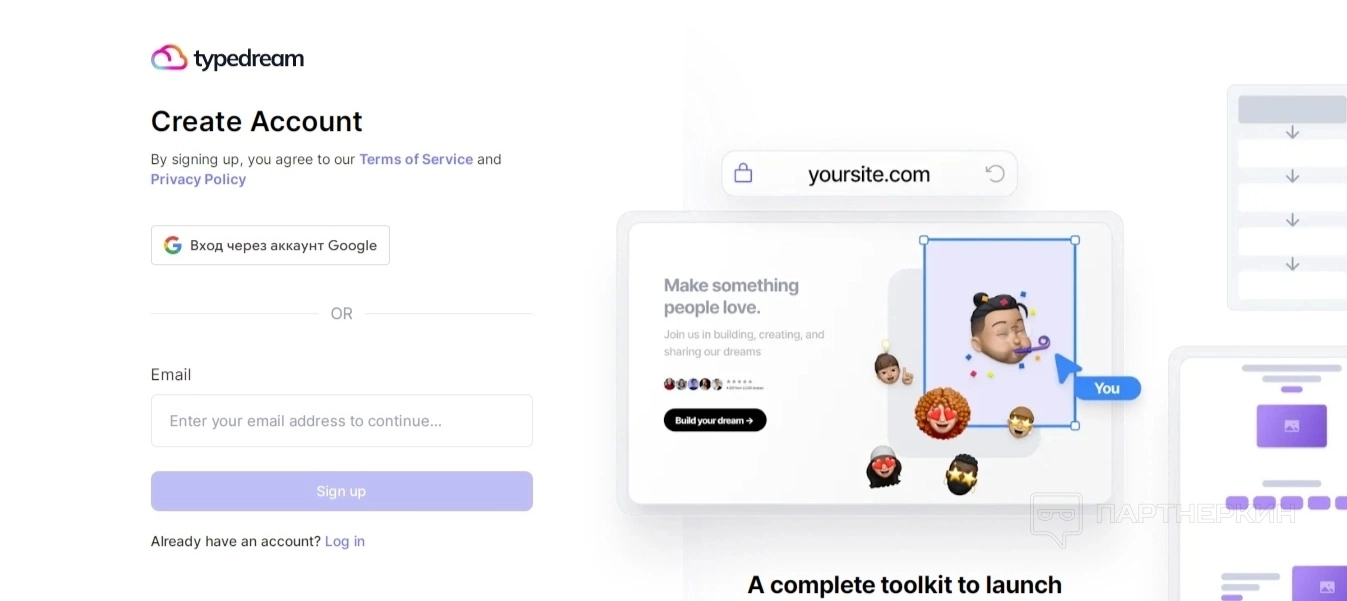Click the reload icon beside yoursite.com
Image resolution: width=1347 pixels, height=601 pixels.
pos(994,173)
